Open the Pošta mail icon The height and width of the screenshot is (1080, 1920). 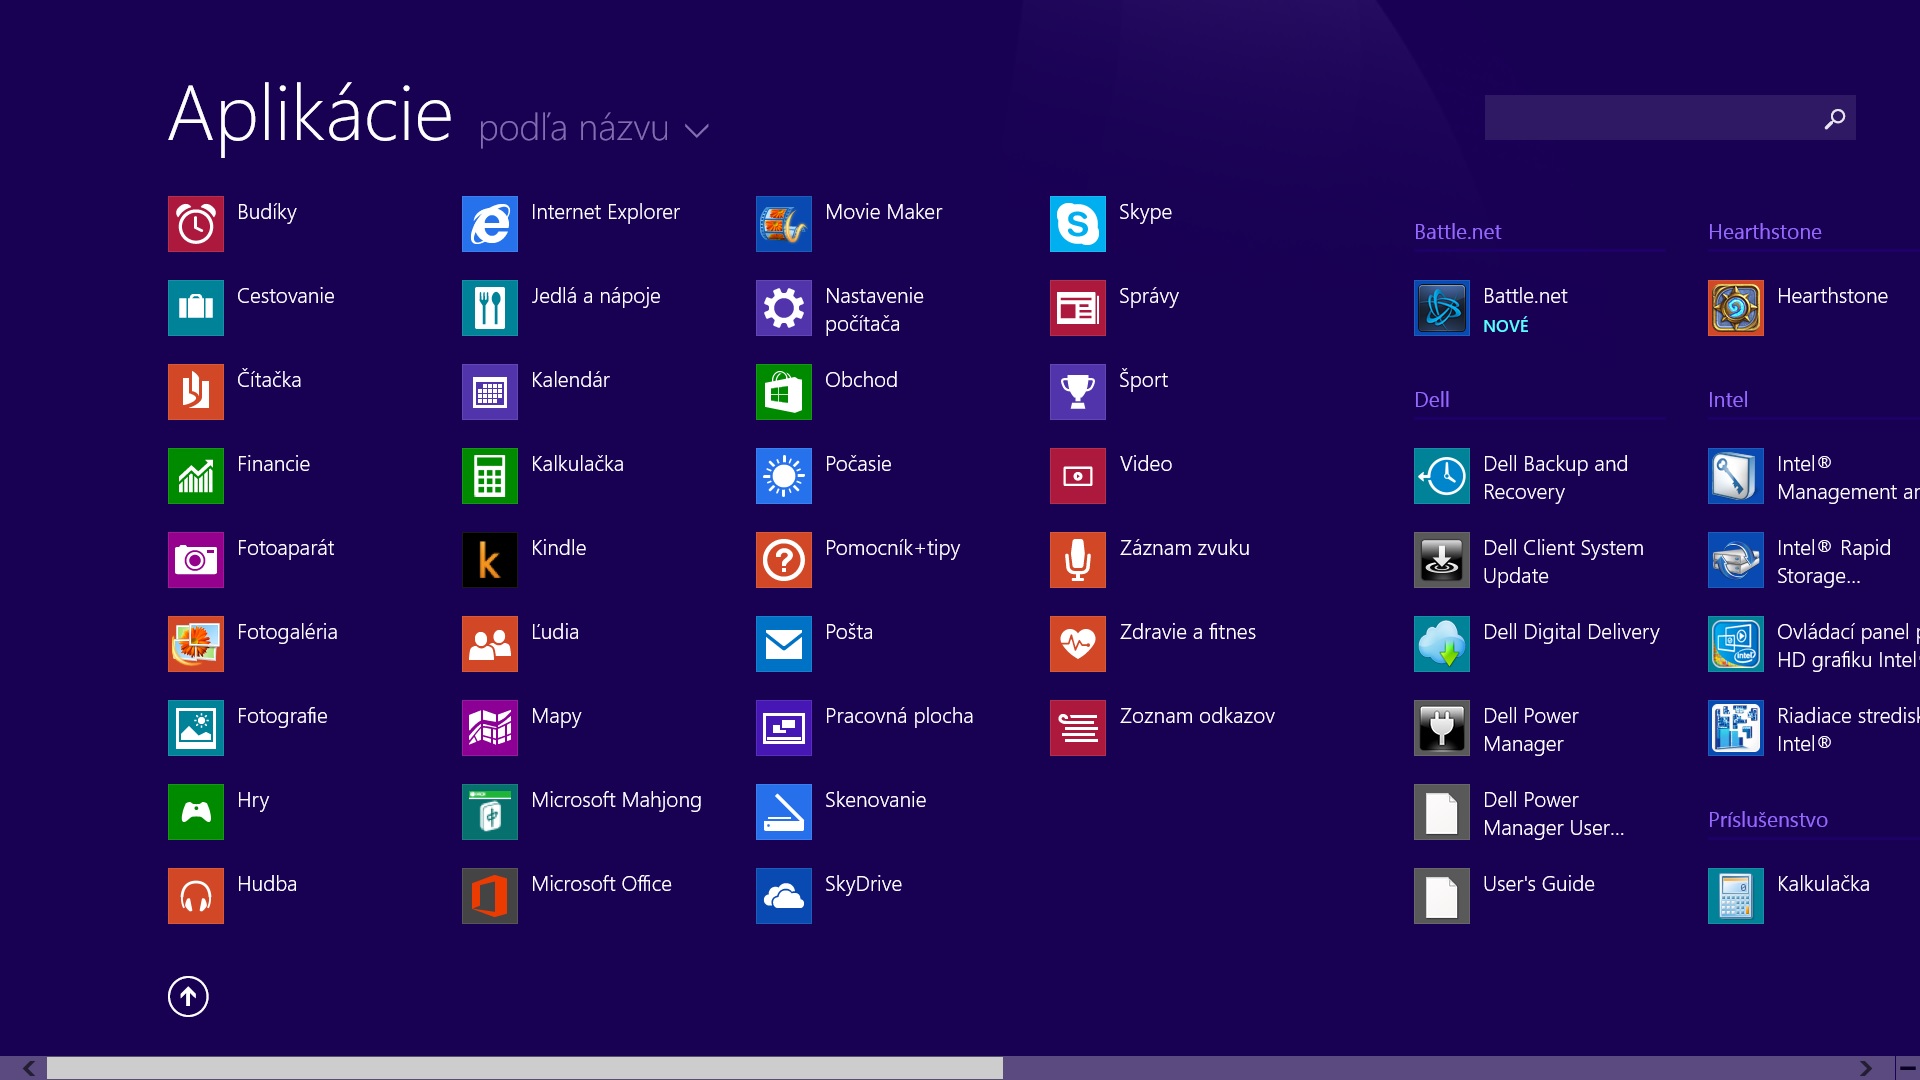point(784,644)
